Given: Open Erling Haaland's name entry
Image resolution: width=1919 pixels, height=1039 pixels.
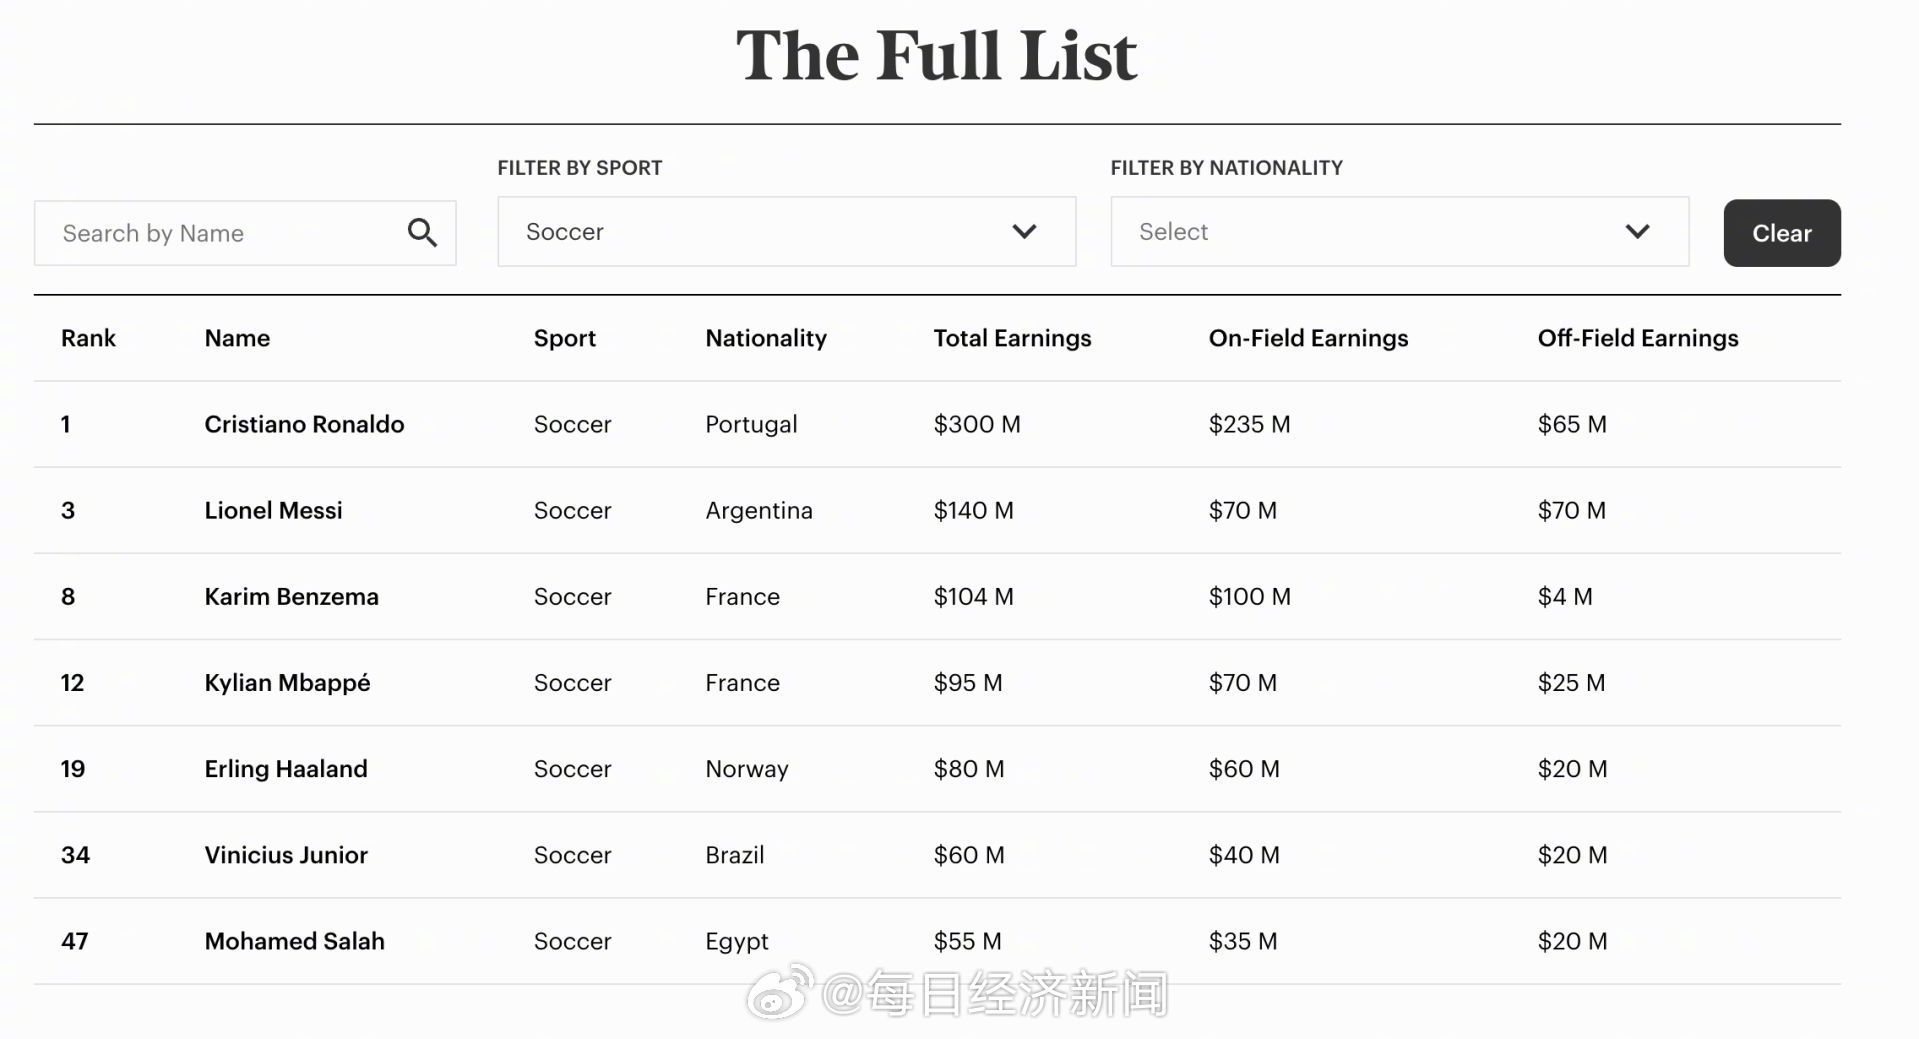Looking at the screenshot, I should (x=286, y=768).
